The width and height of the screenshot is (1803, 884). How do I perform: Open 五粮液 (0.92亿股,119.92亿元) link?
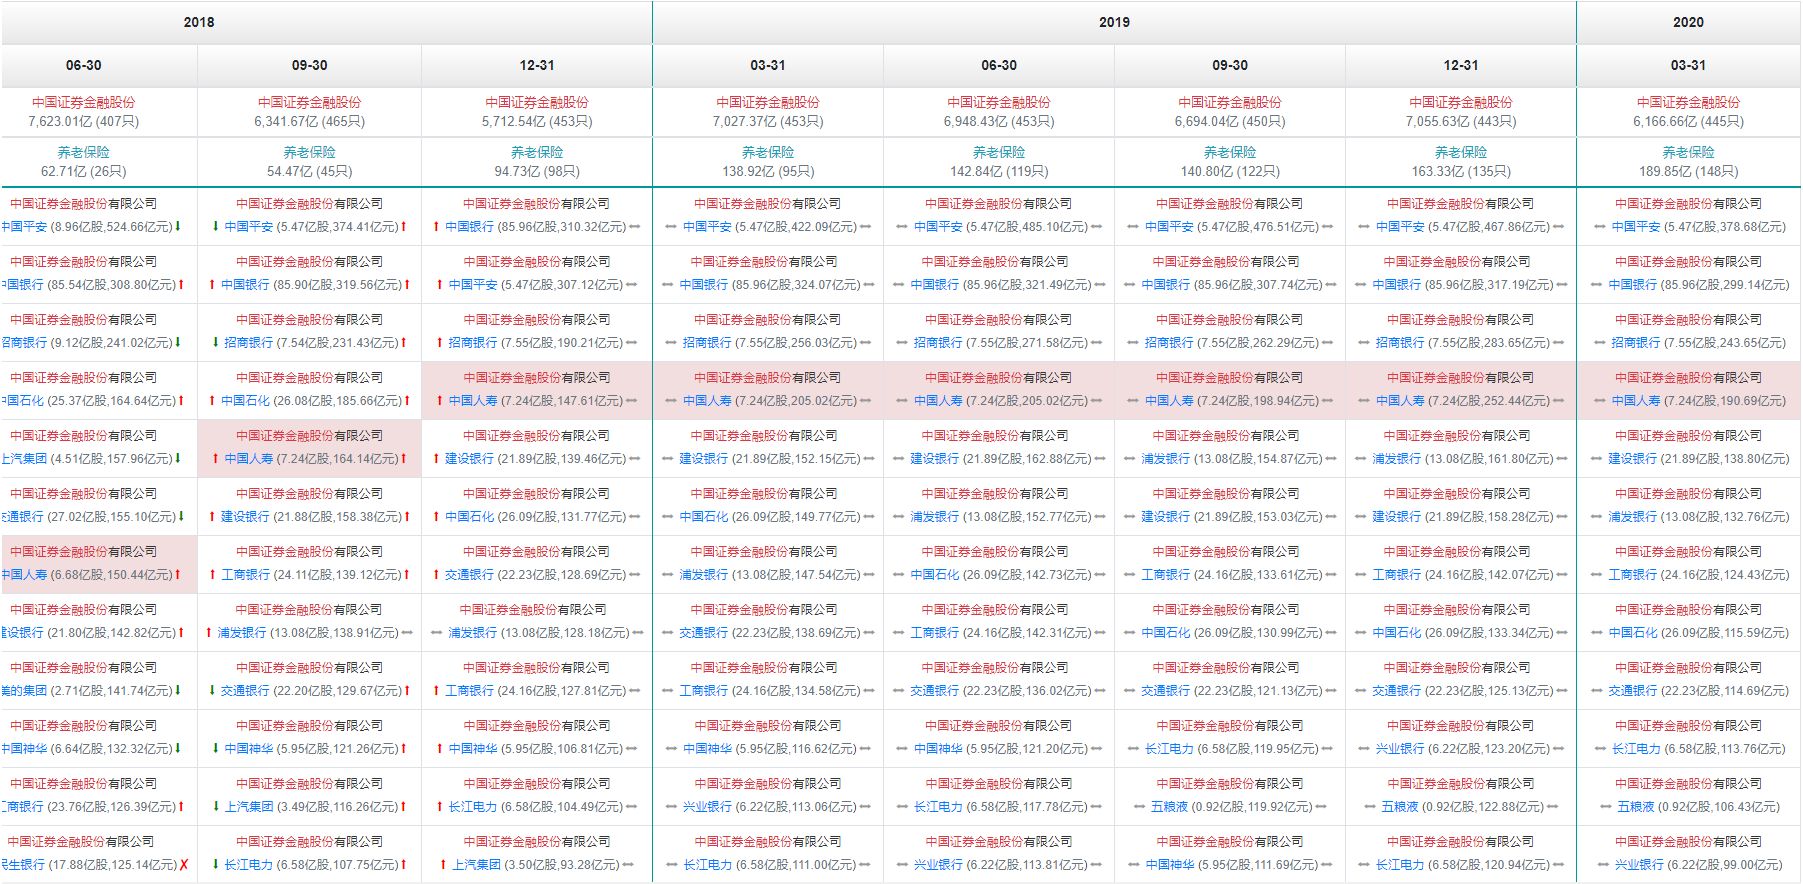tap(1170, 807)
